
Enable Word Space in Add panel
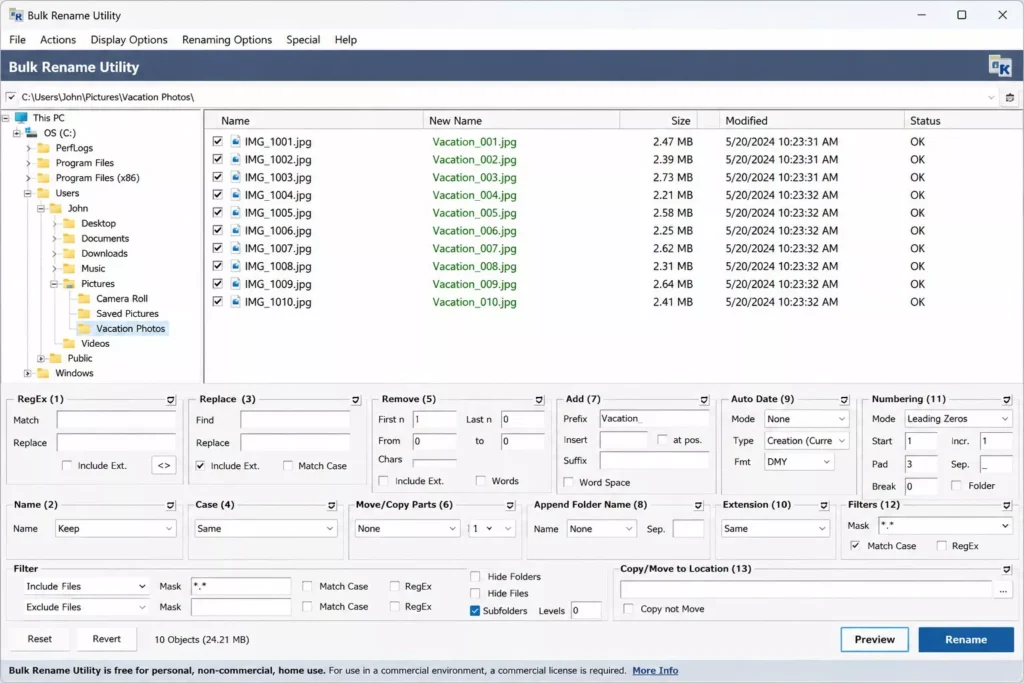(568, 483)
